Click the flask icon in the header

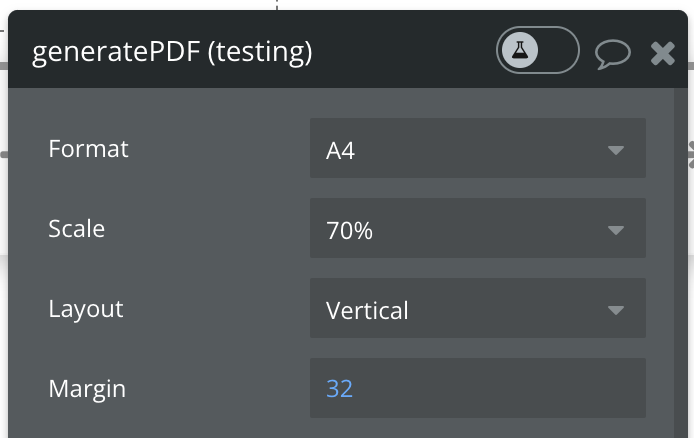pos(520,50)
